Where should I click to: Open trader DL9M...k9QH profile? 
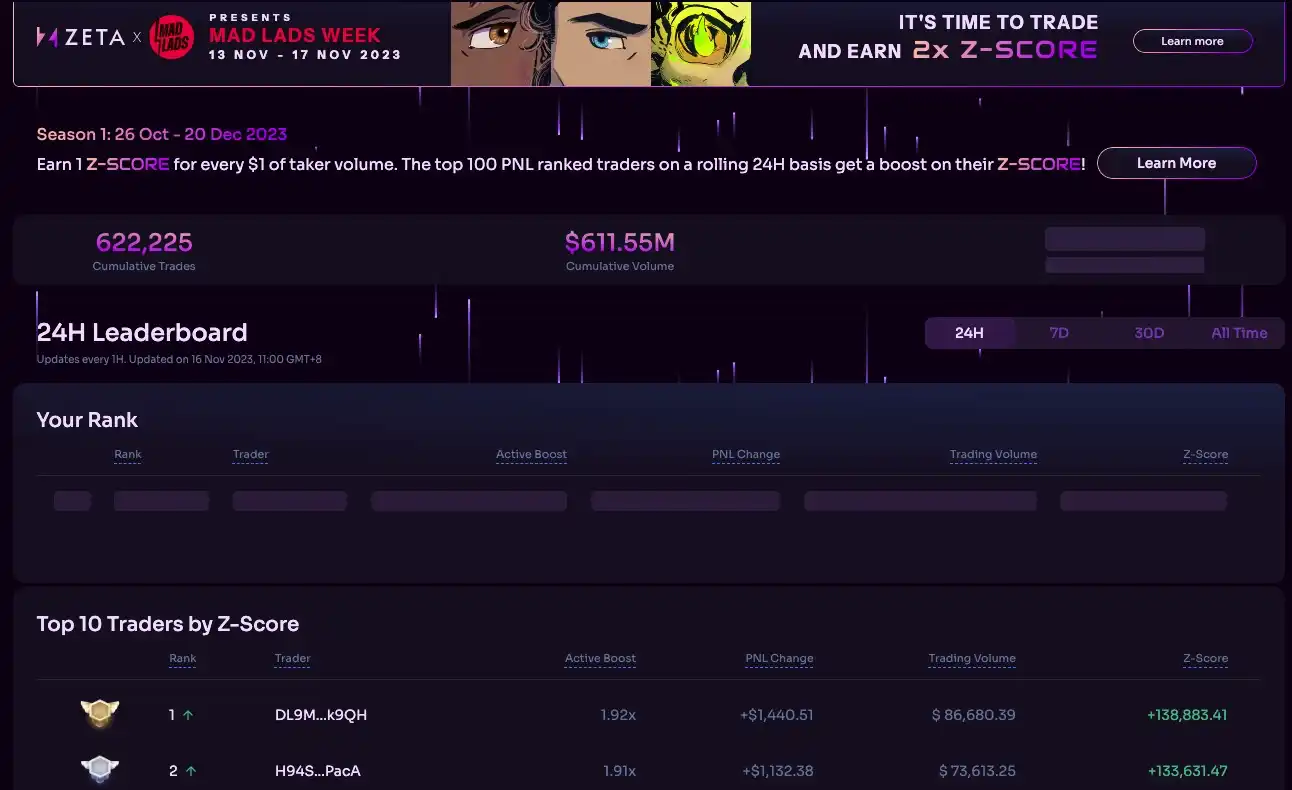coord(320,715)
